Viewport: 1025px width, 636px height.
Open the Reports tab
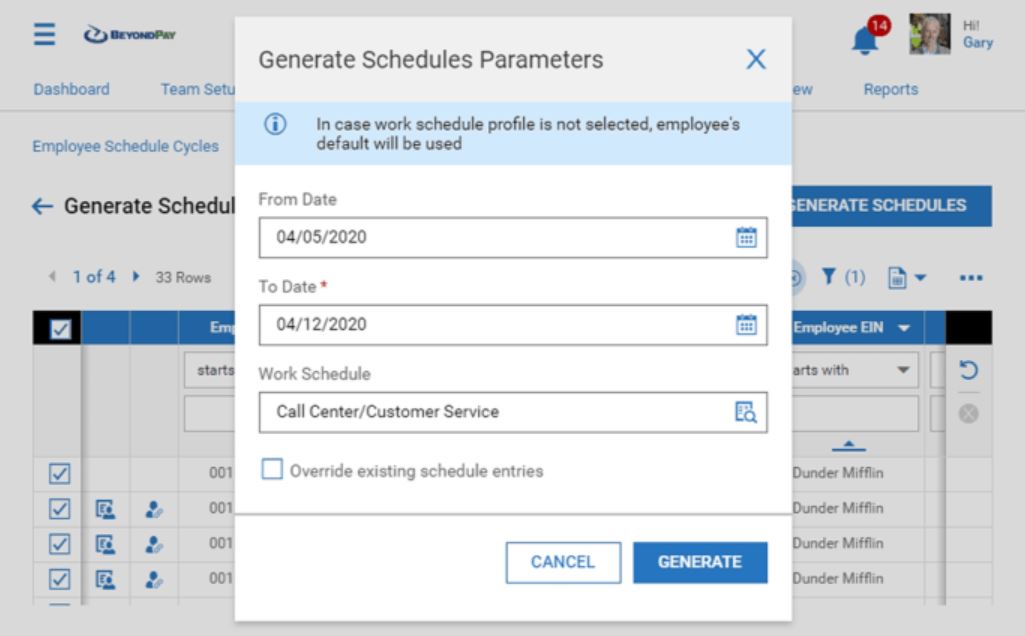890,89
